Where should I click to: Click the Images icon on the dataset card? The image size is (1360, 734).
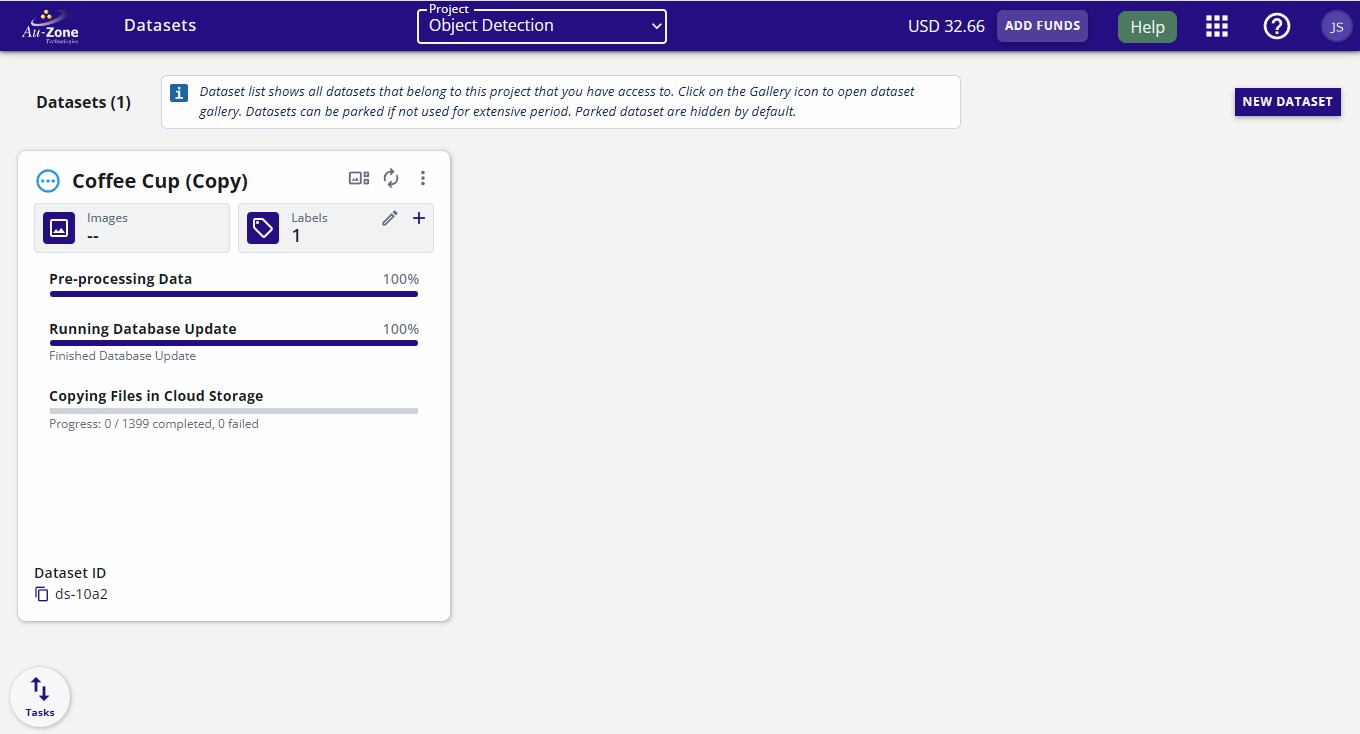click(x=59, y=227)
